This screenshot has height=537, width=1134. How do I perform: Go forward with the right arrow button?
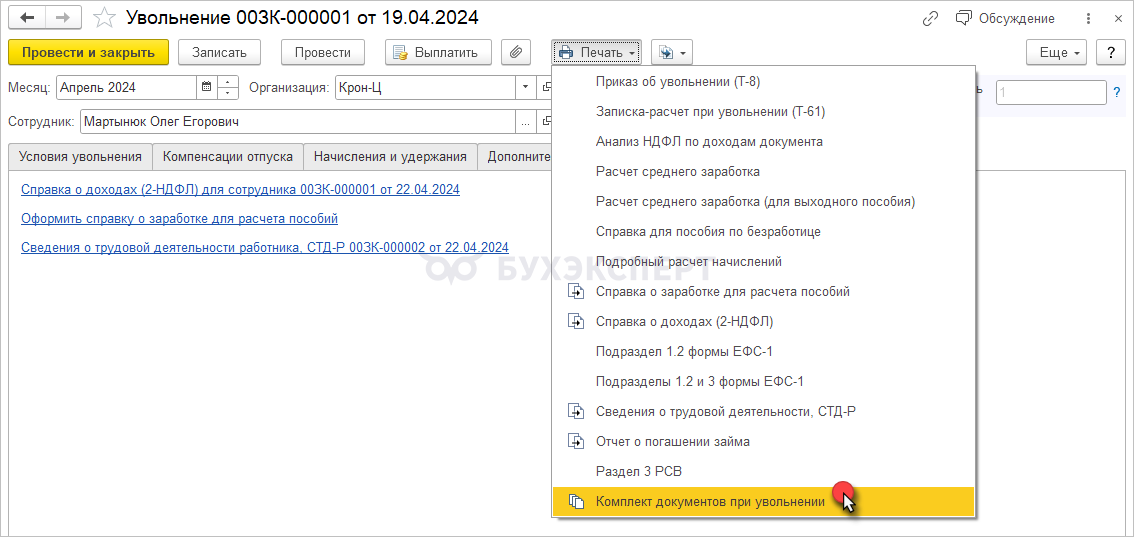pos(65,17)
